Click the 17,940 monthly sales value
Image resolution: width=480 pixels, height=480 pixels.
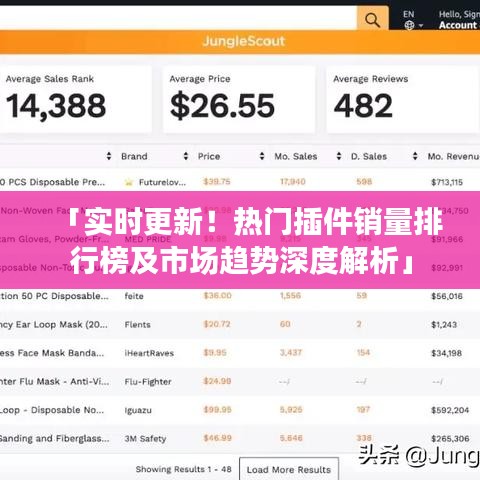(293, 182)
